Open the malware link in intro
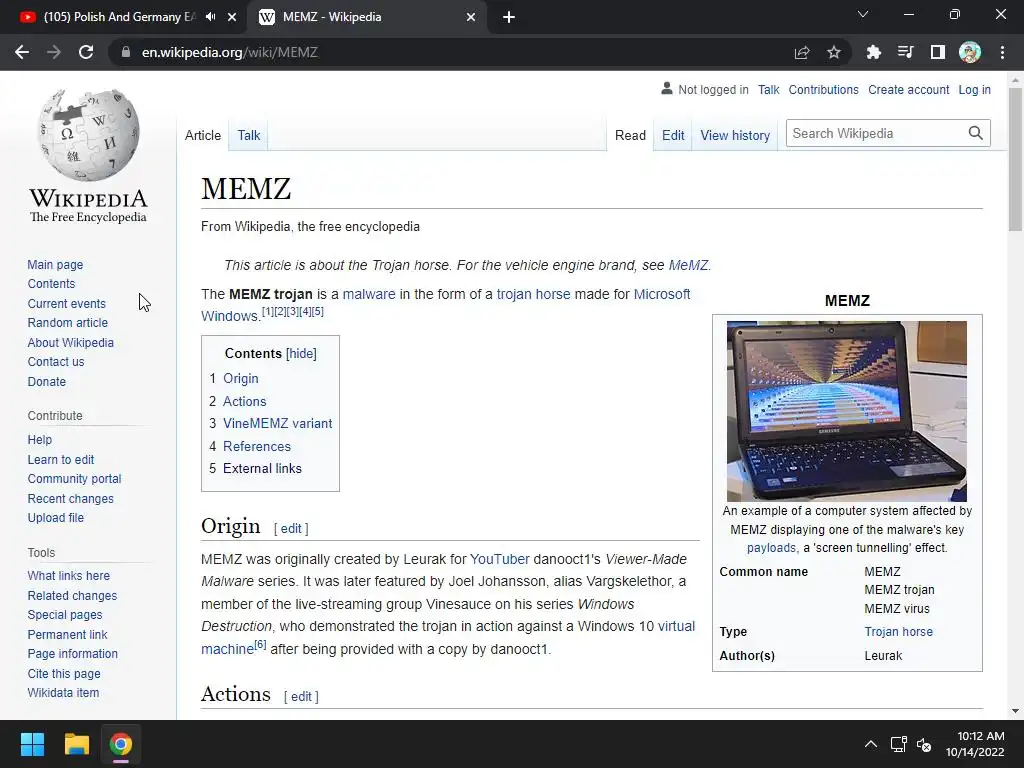Screen dimensions: 1024x768 369,294
